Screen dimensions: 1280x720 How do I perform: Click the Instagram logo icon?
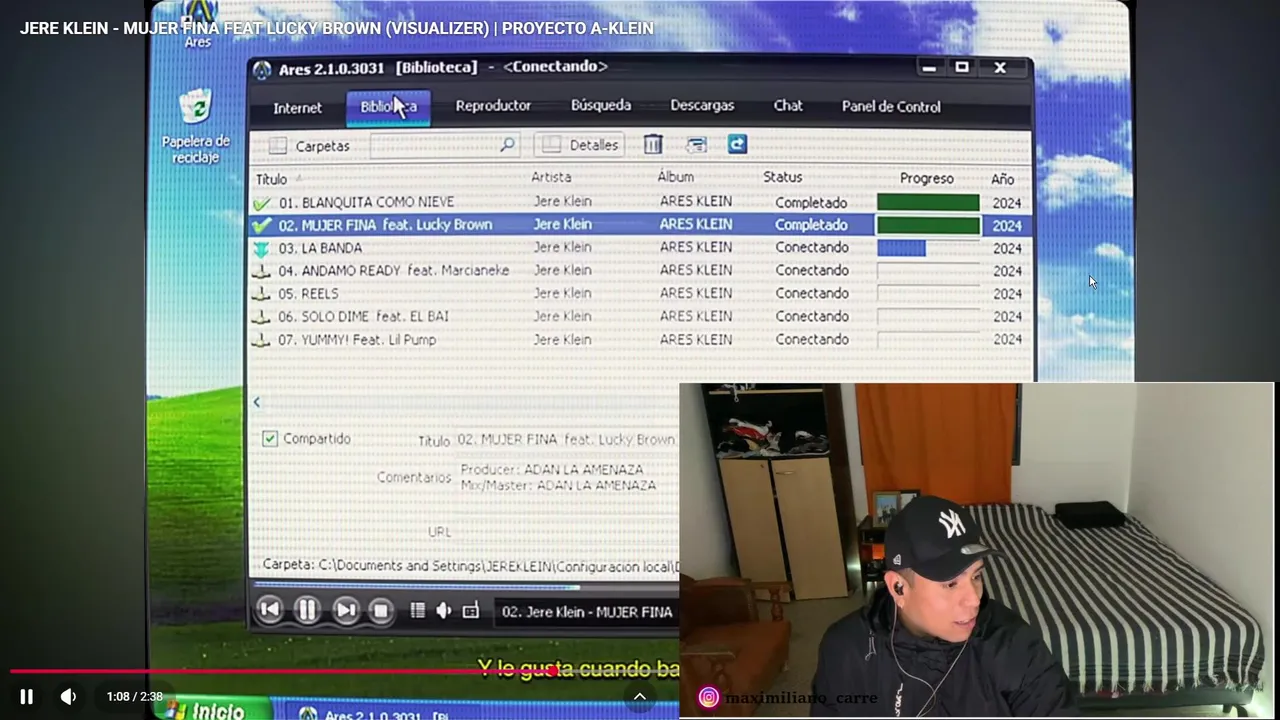[708, 698]
